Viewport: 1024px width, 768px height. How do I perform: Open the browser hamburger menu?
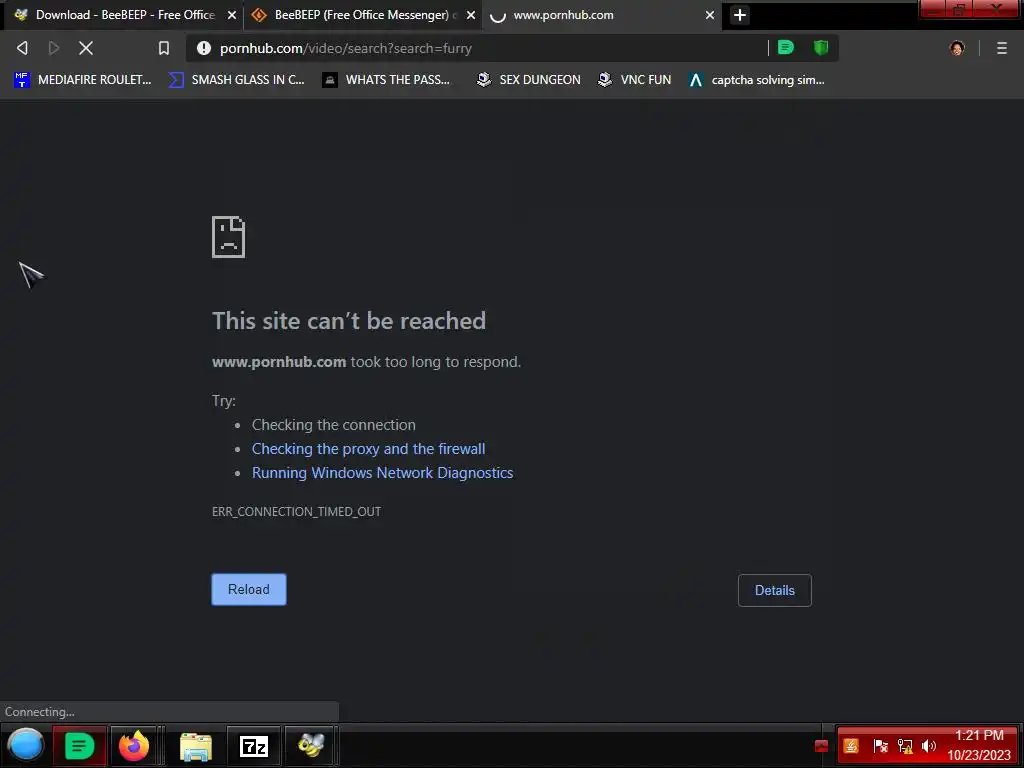(1001, 48)
